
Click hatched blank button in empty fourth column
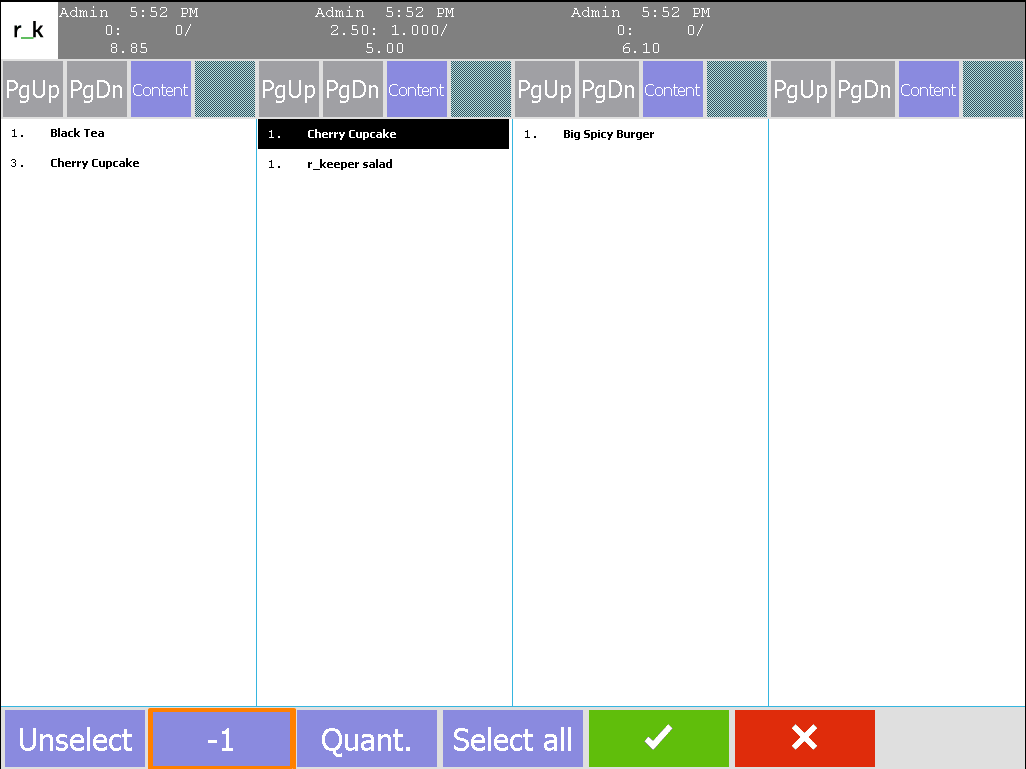click(x=993, y=89)
